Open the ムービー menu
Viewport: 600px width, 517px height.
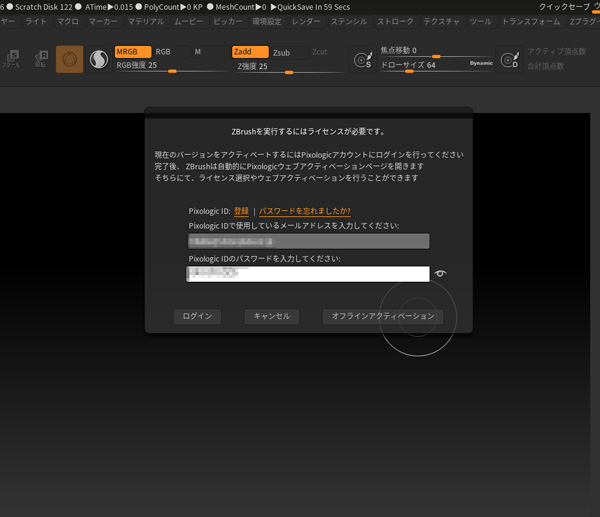(189, 22)
